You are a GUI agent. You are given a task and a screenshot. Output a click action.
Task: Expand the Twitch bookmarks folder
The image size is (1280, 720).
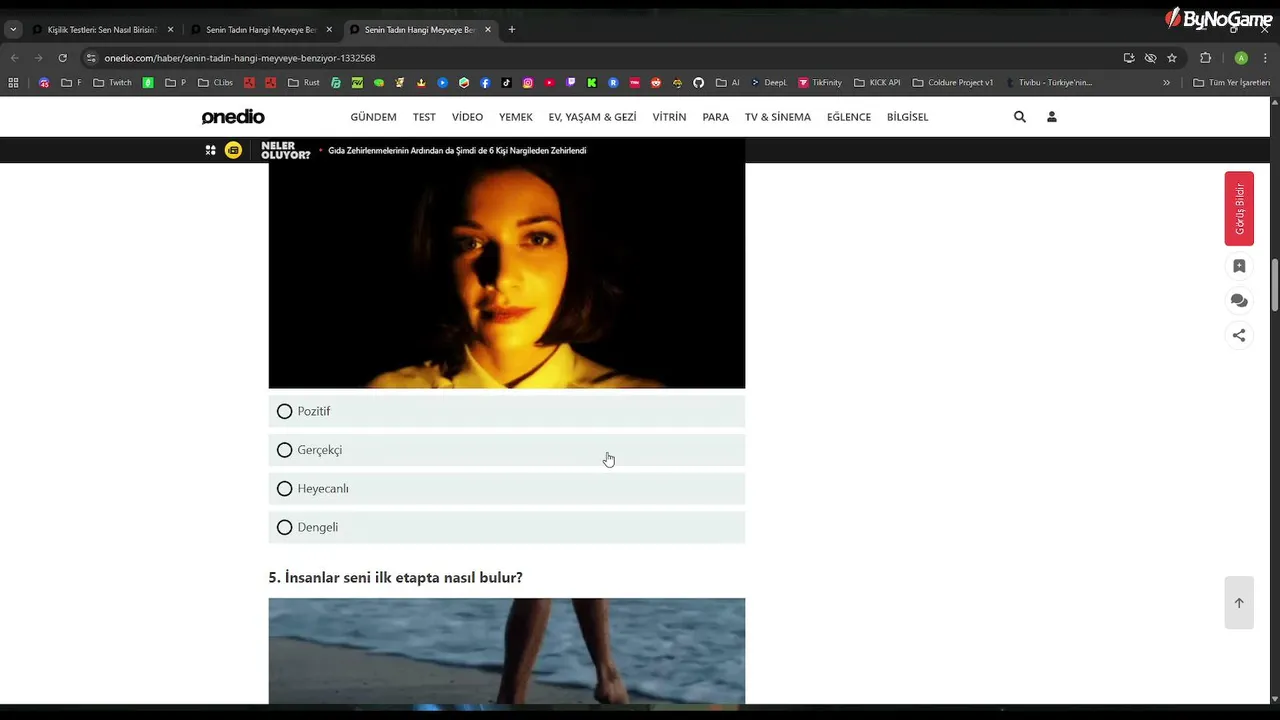pos(113,83)
